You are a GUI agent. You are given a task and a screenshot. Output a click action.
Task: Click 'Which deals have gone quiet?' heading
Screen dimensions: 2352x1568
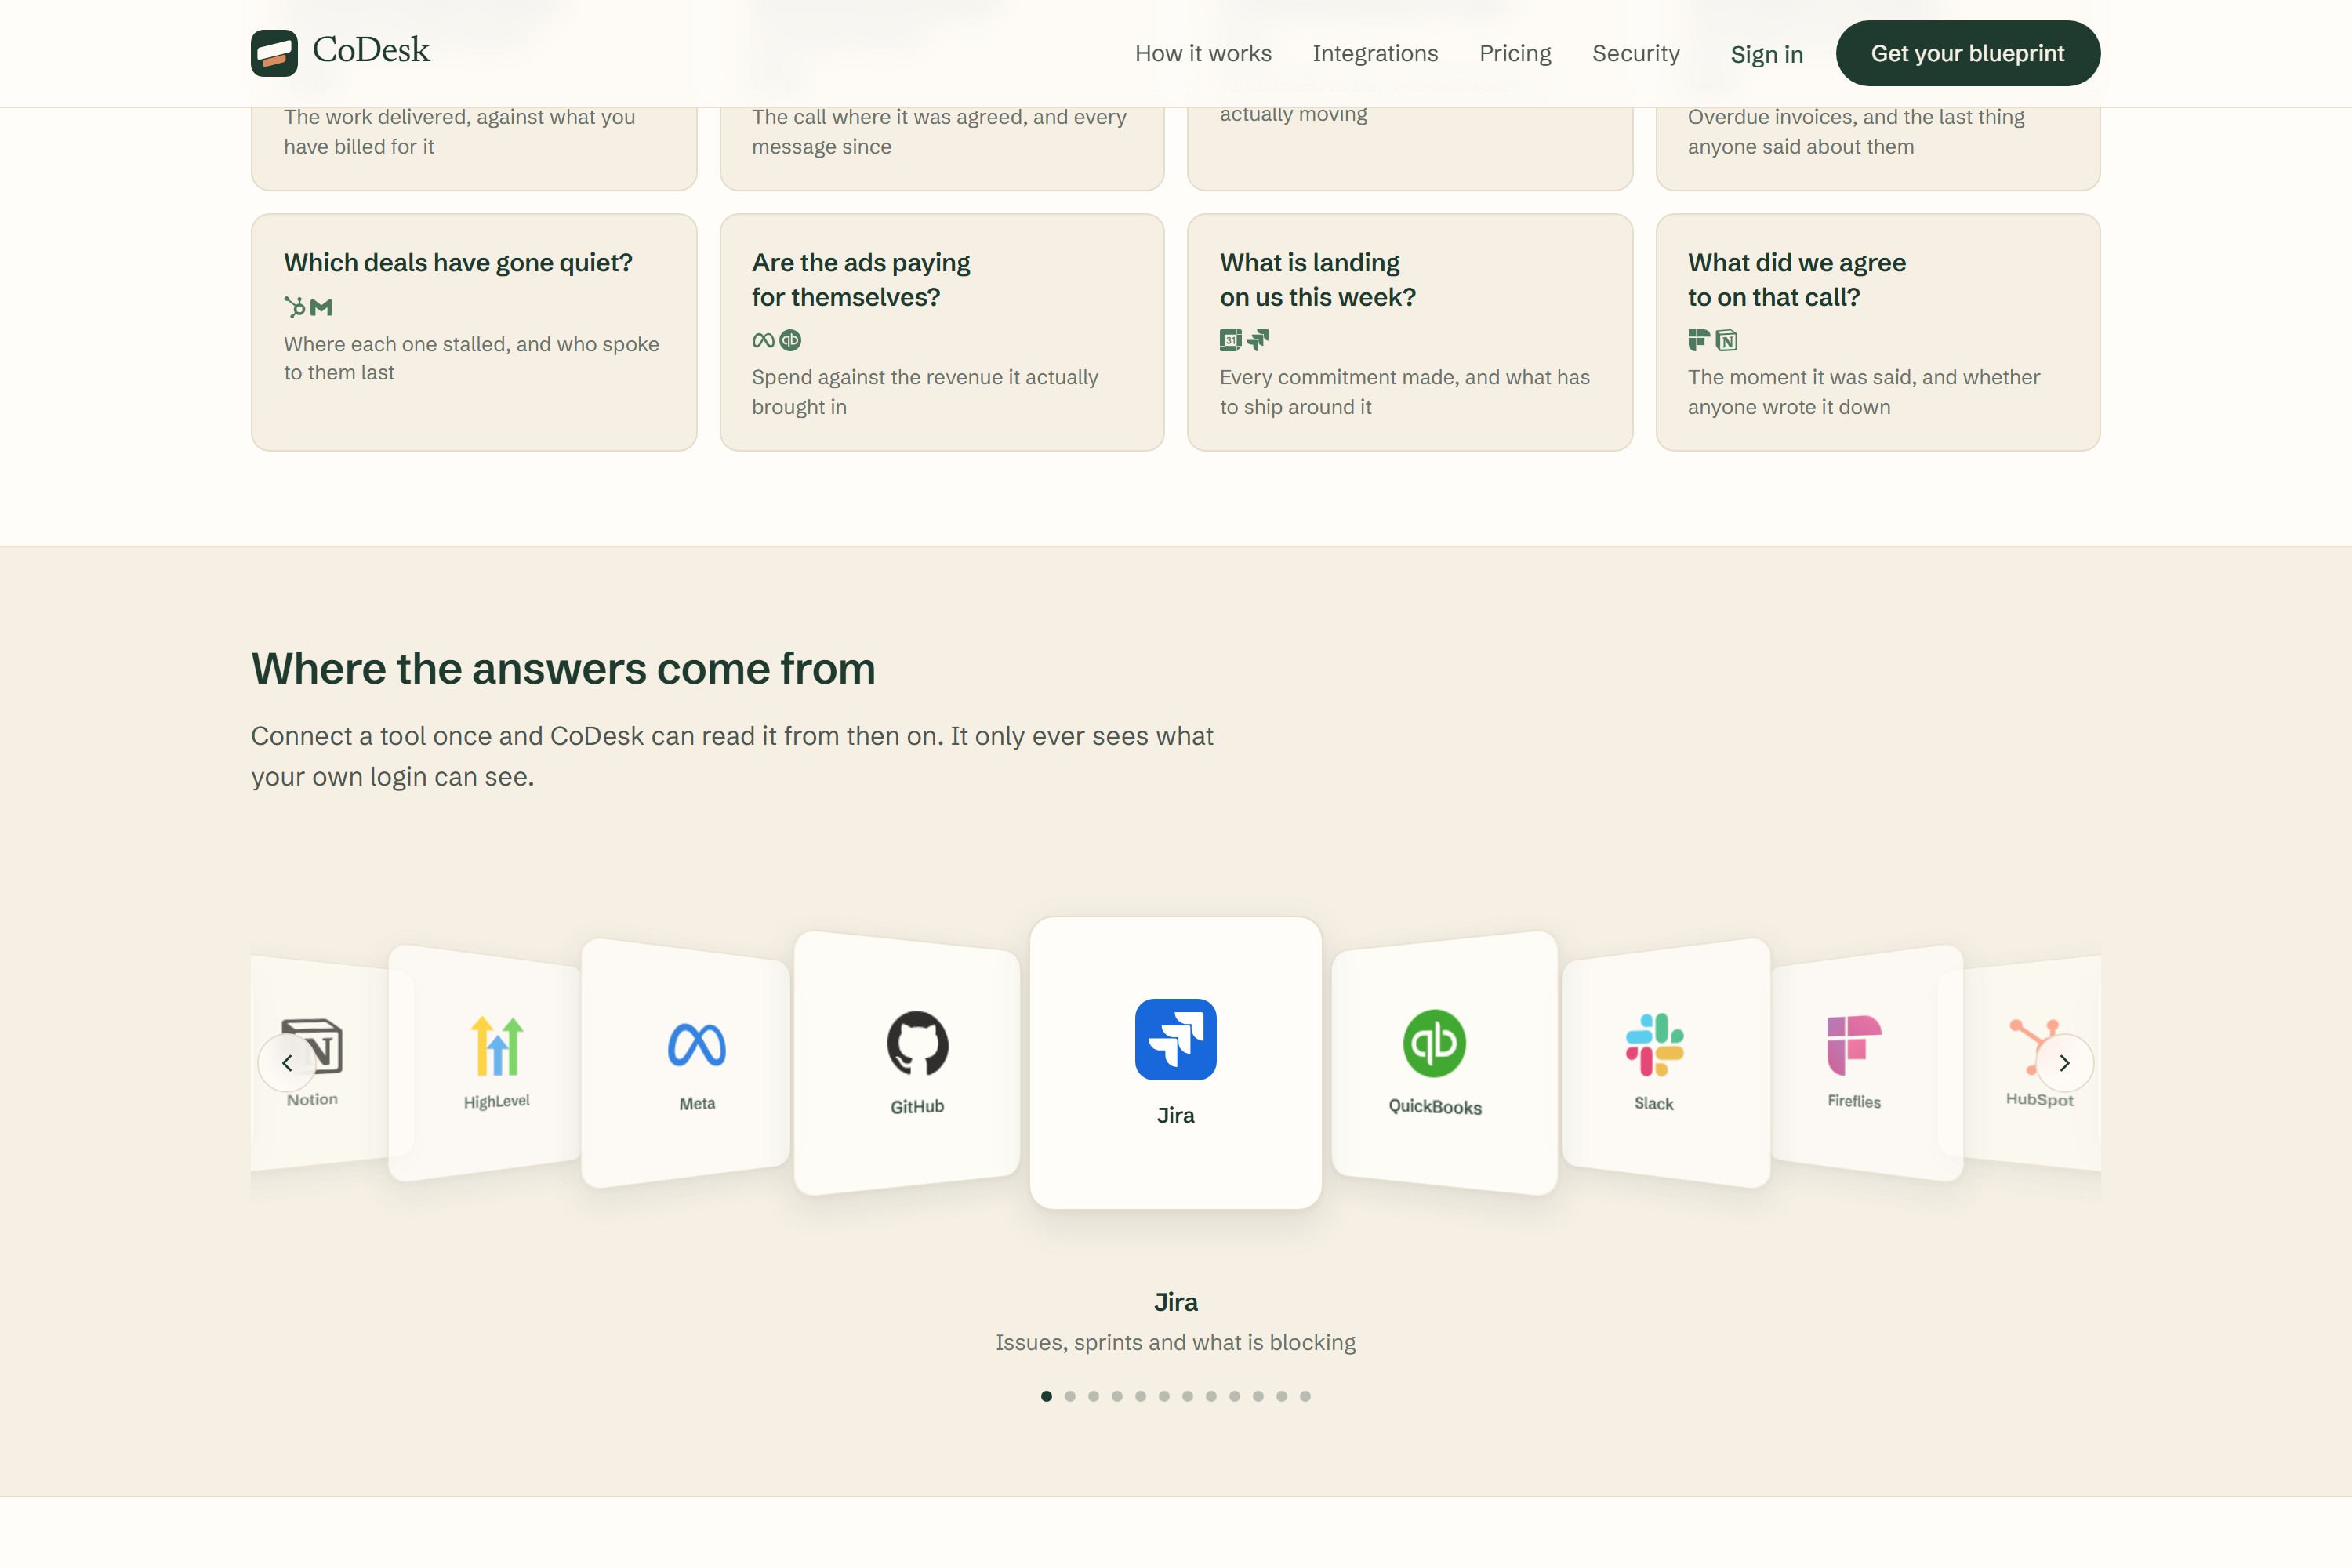point(458,263)
